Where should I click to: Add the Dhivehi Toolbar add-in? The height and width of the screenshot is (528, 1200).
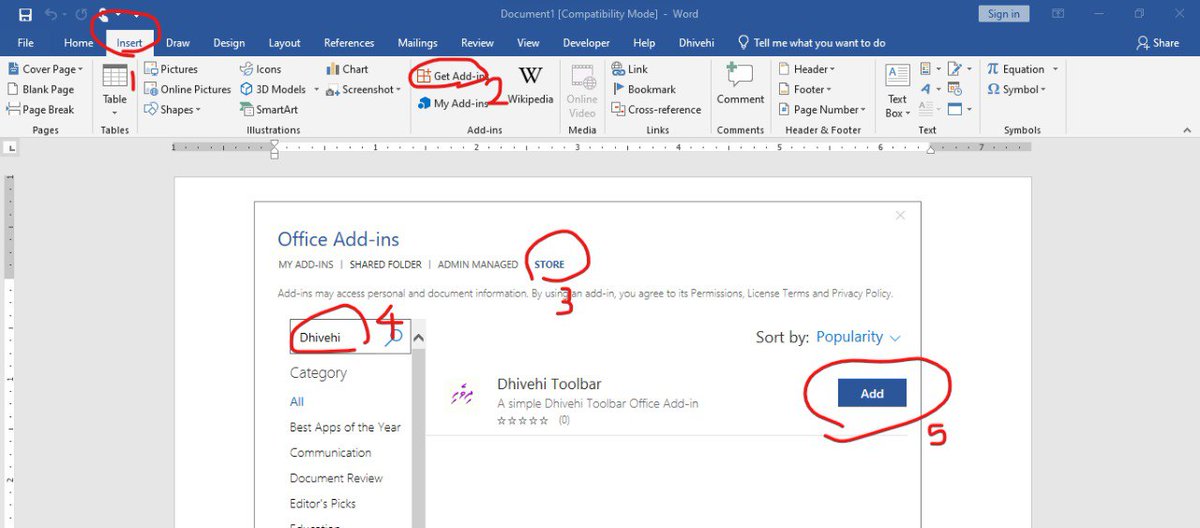[x=872, y=393]
